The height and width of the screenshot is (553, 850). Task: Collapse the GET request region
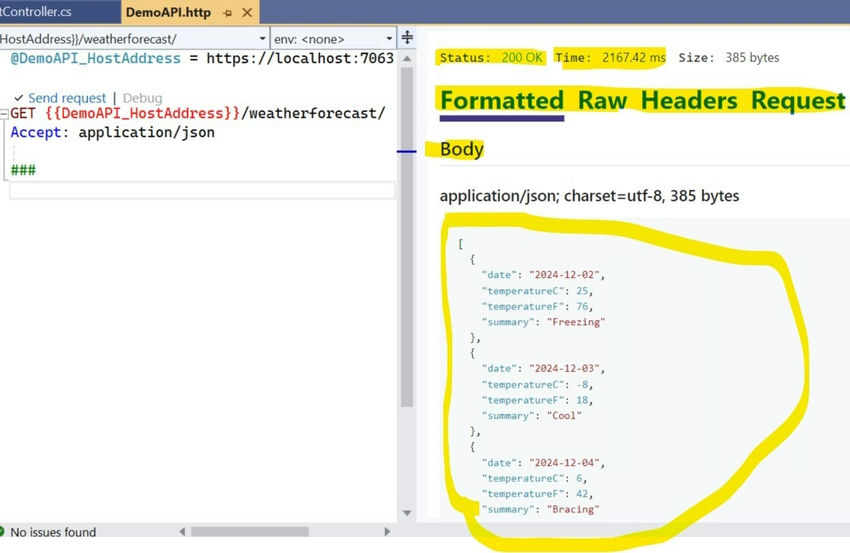tap(4, 113)
